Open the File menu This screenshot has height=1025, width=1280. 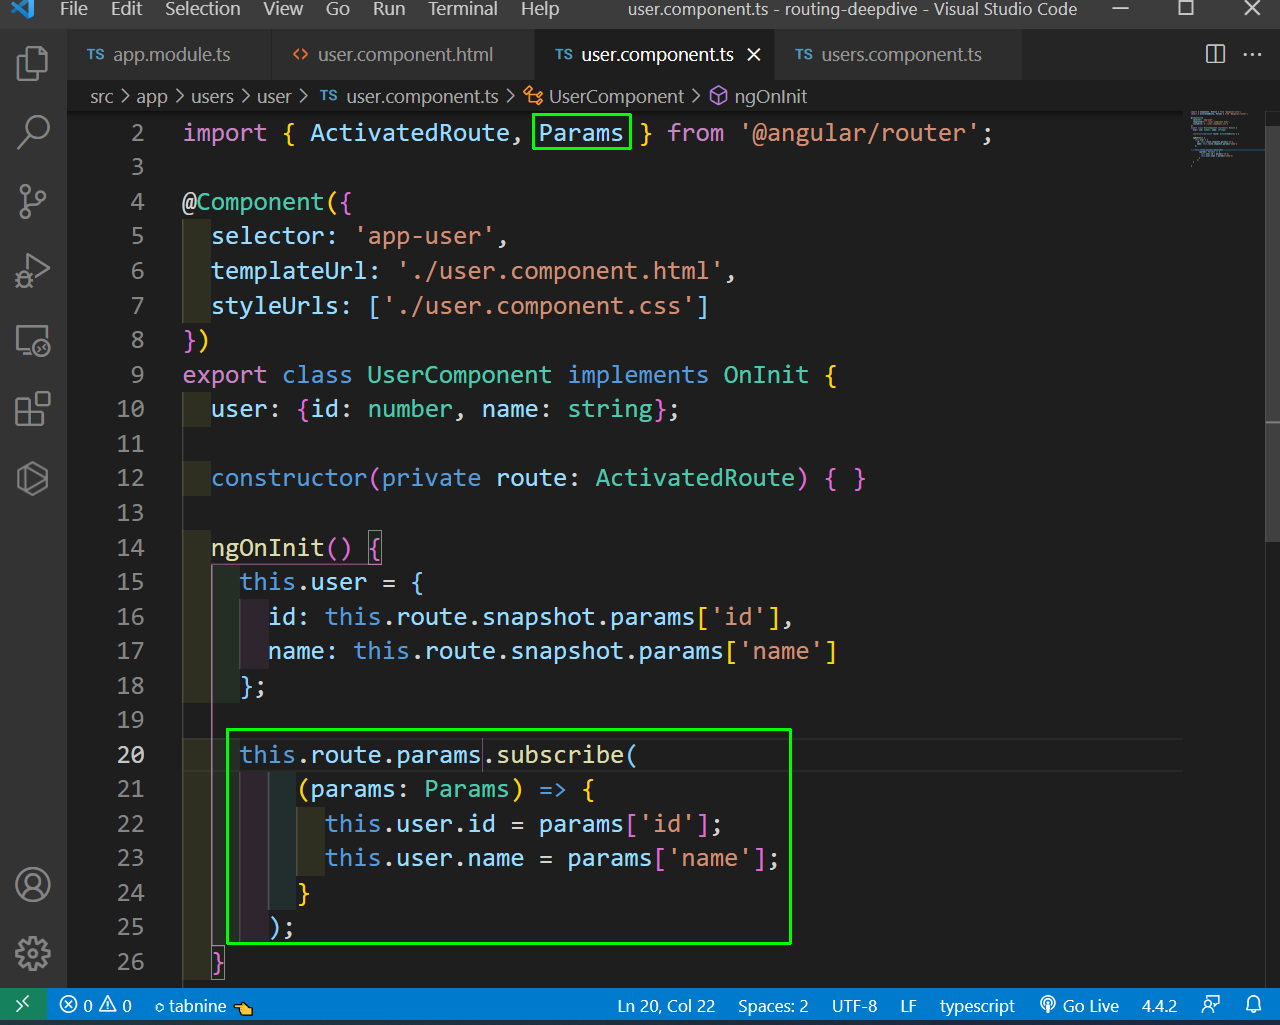pos(74,9)
